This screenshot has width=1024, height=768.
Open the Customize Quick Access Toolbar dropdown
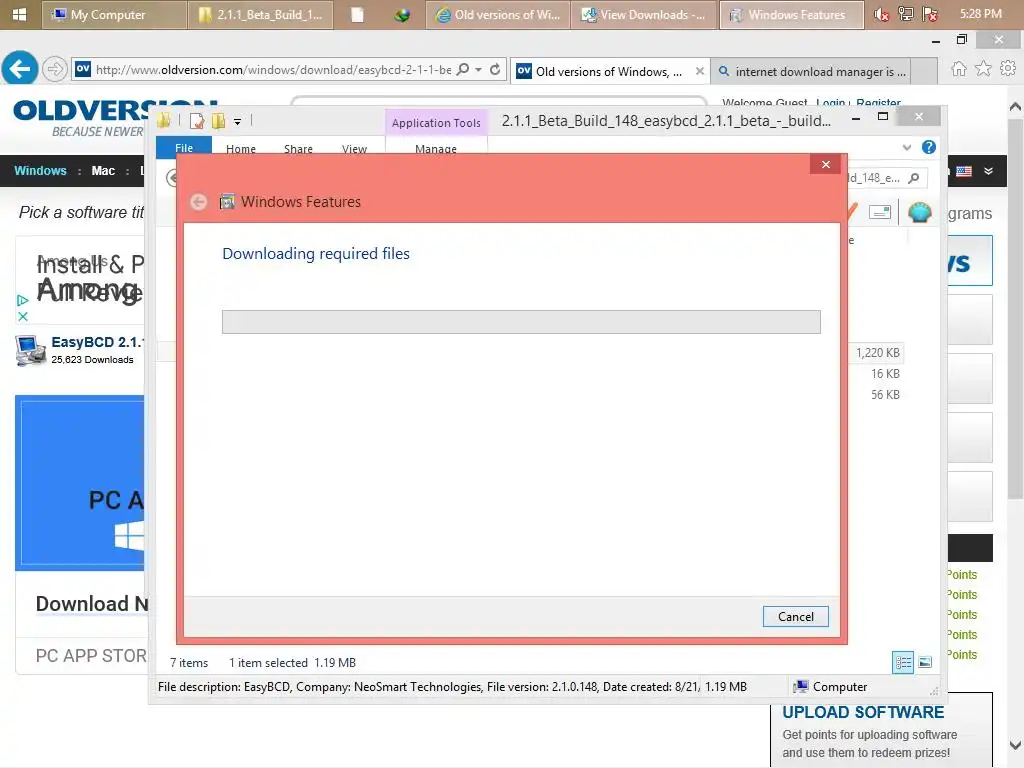(238, 121)
